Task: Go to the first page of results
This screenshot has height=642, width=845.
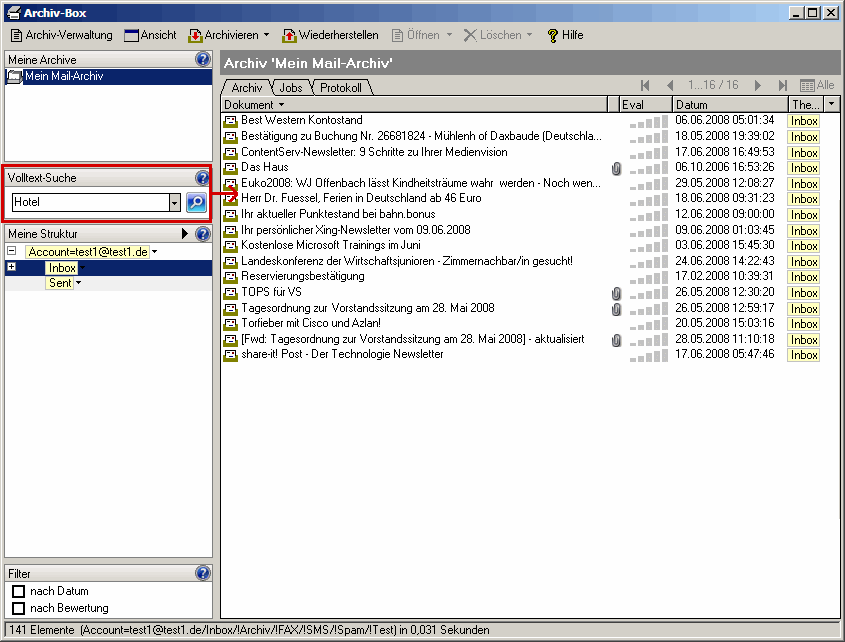Action: (645, 86)
